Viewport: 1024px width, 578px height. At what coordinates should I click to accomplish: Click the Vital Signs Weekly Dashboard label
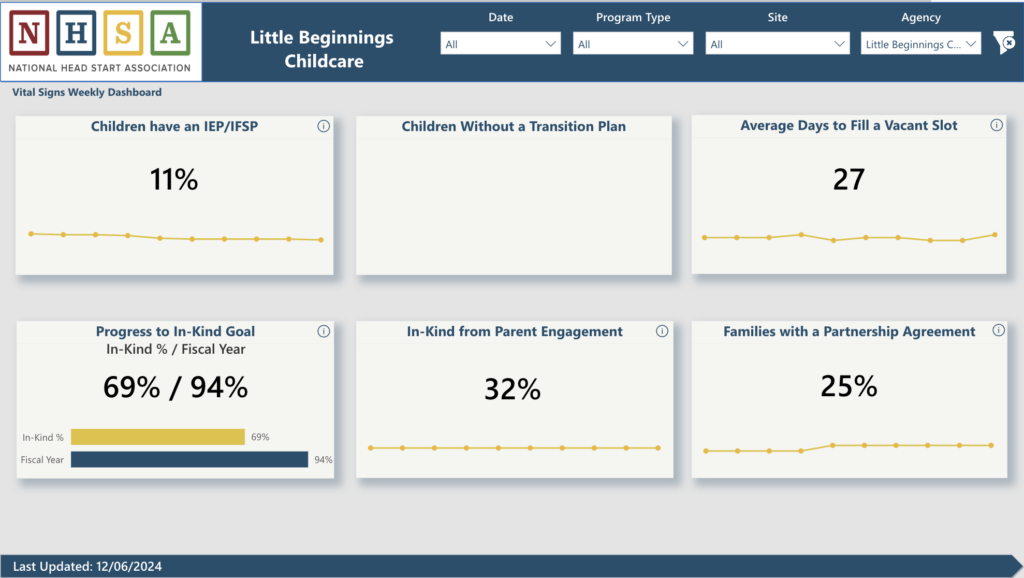(87, 93)
